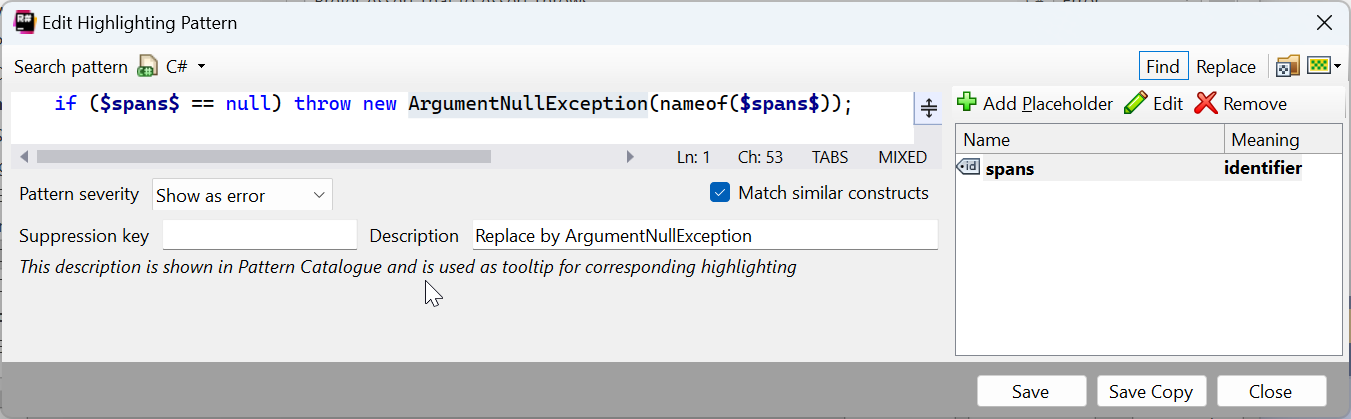Switch to Find mode
Image resolution: width=1351 pixels, height=419 pixels.
(1163, 66)
